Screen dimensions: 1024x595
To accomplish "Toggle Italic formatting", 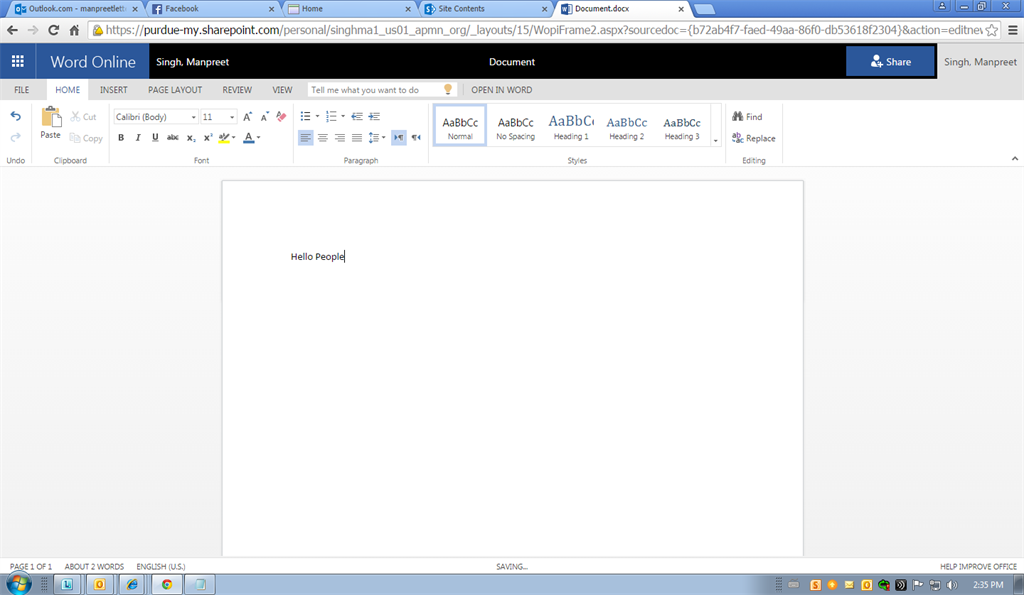I will tap(138, 138).
